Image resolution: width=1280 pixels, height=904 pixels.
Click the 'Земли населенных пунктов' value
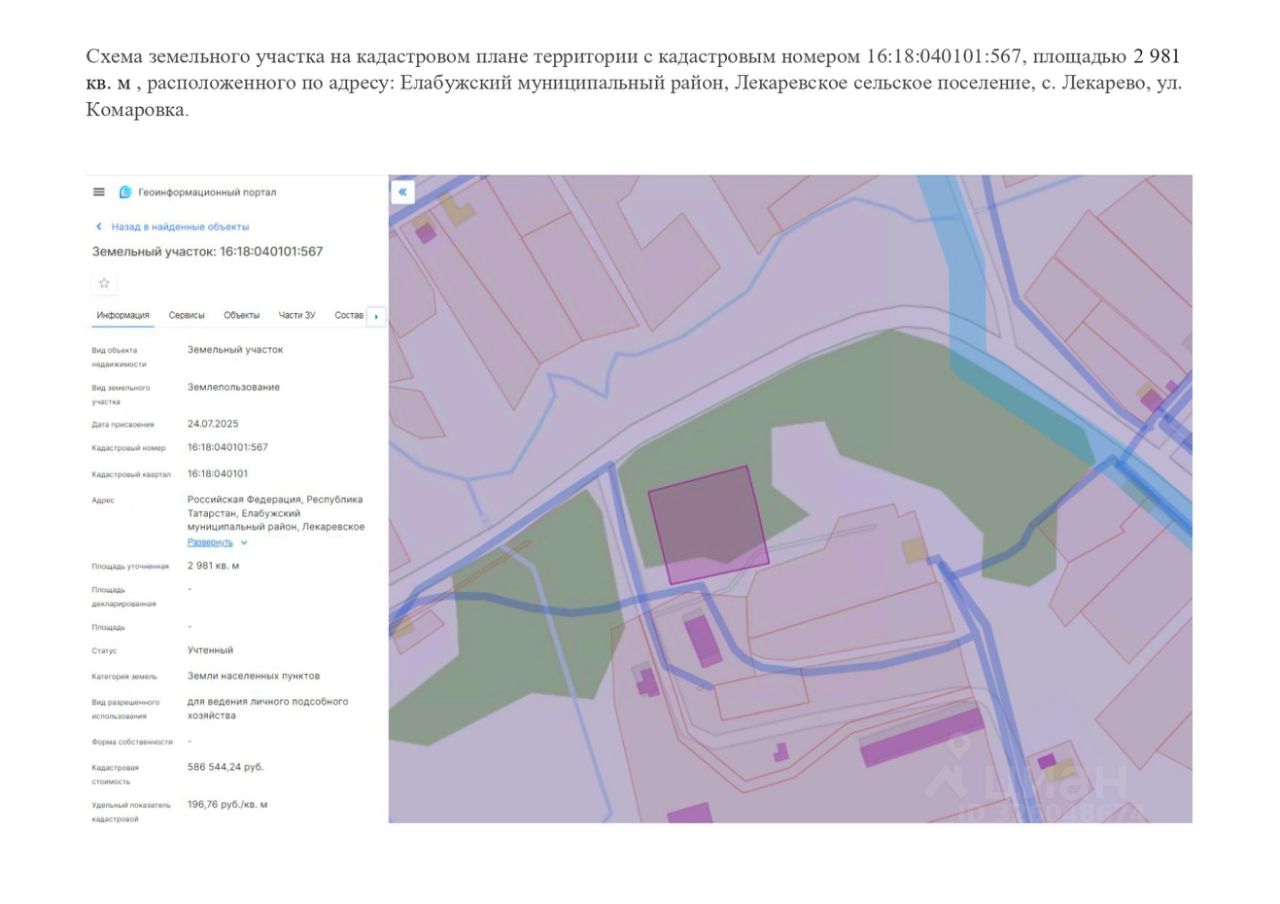pos(254,676)
